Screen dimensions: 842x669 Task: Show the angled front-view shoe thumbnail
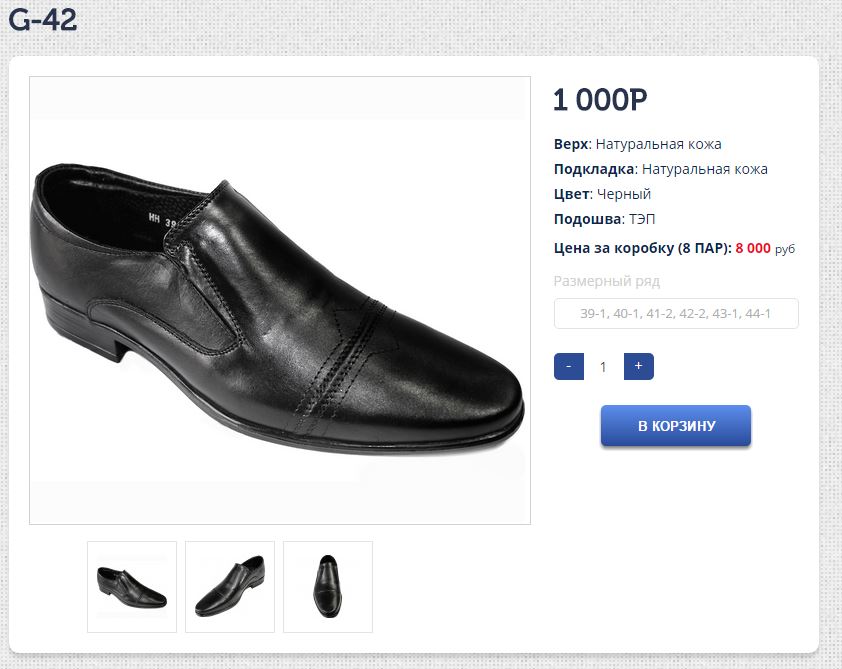tap(230, 587)
